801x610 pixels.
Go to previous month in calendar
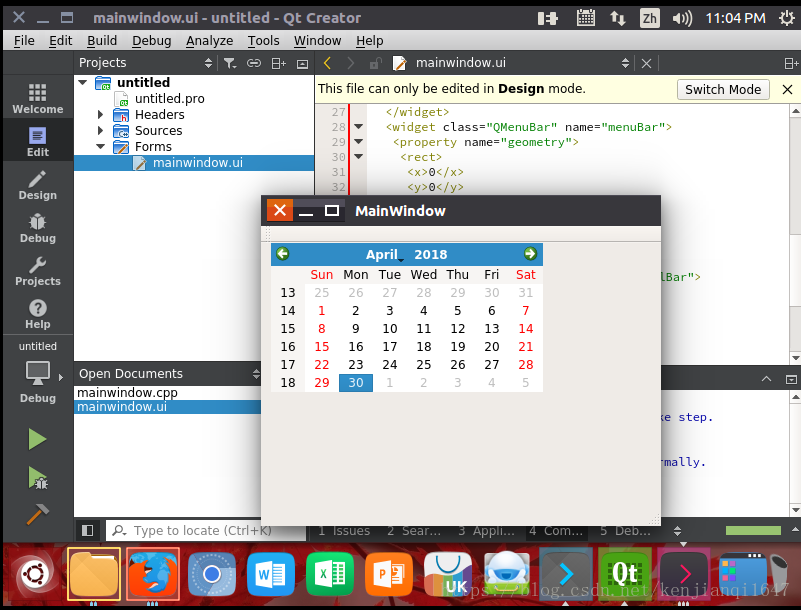tap(282, 253)
